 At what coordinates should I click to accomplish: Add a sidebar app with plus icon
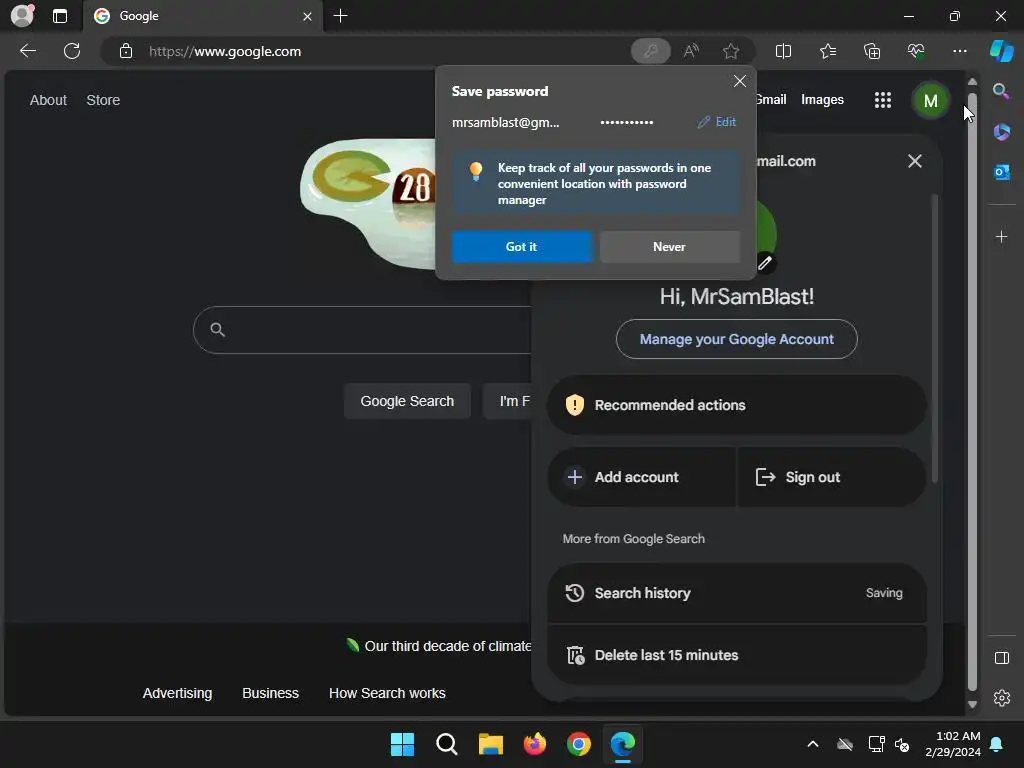(1001, 236)
